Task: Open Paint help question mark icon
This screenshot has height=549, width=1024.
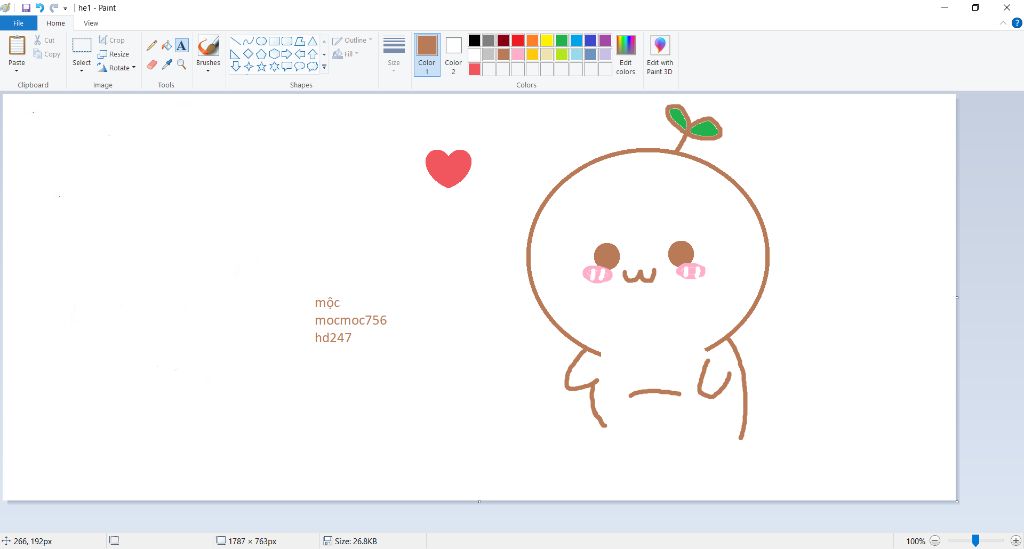Action: (1017, 23)
